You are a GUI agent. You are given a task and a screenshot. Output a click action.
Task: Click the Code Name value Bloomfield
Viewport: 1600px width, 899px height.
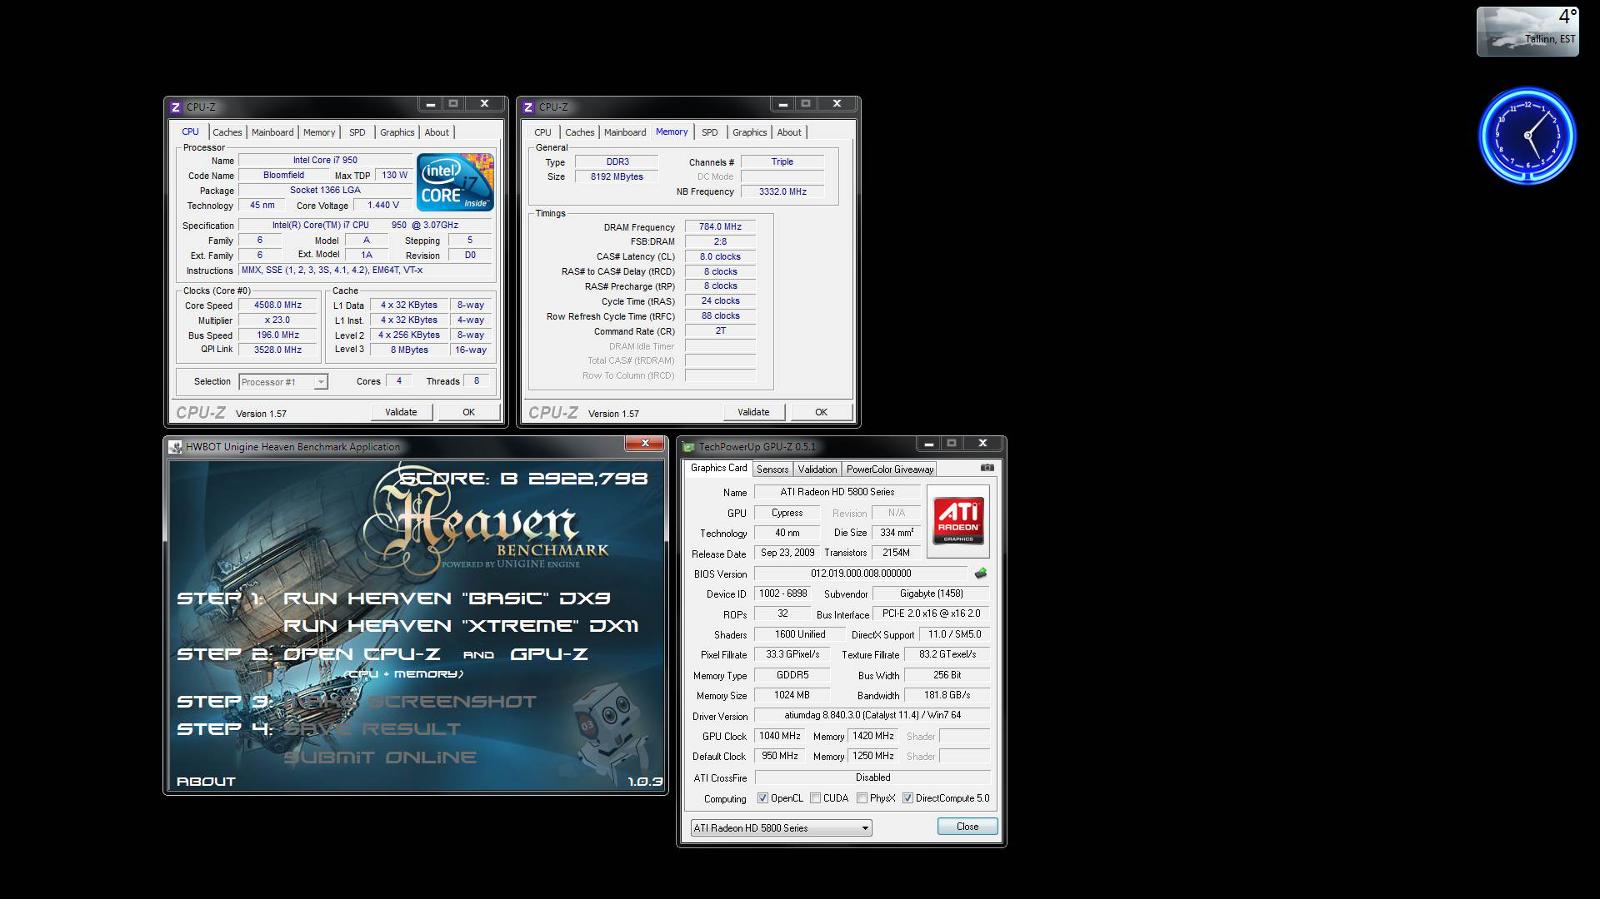(x=284, y=175)
